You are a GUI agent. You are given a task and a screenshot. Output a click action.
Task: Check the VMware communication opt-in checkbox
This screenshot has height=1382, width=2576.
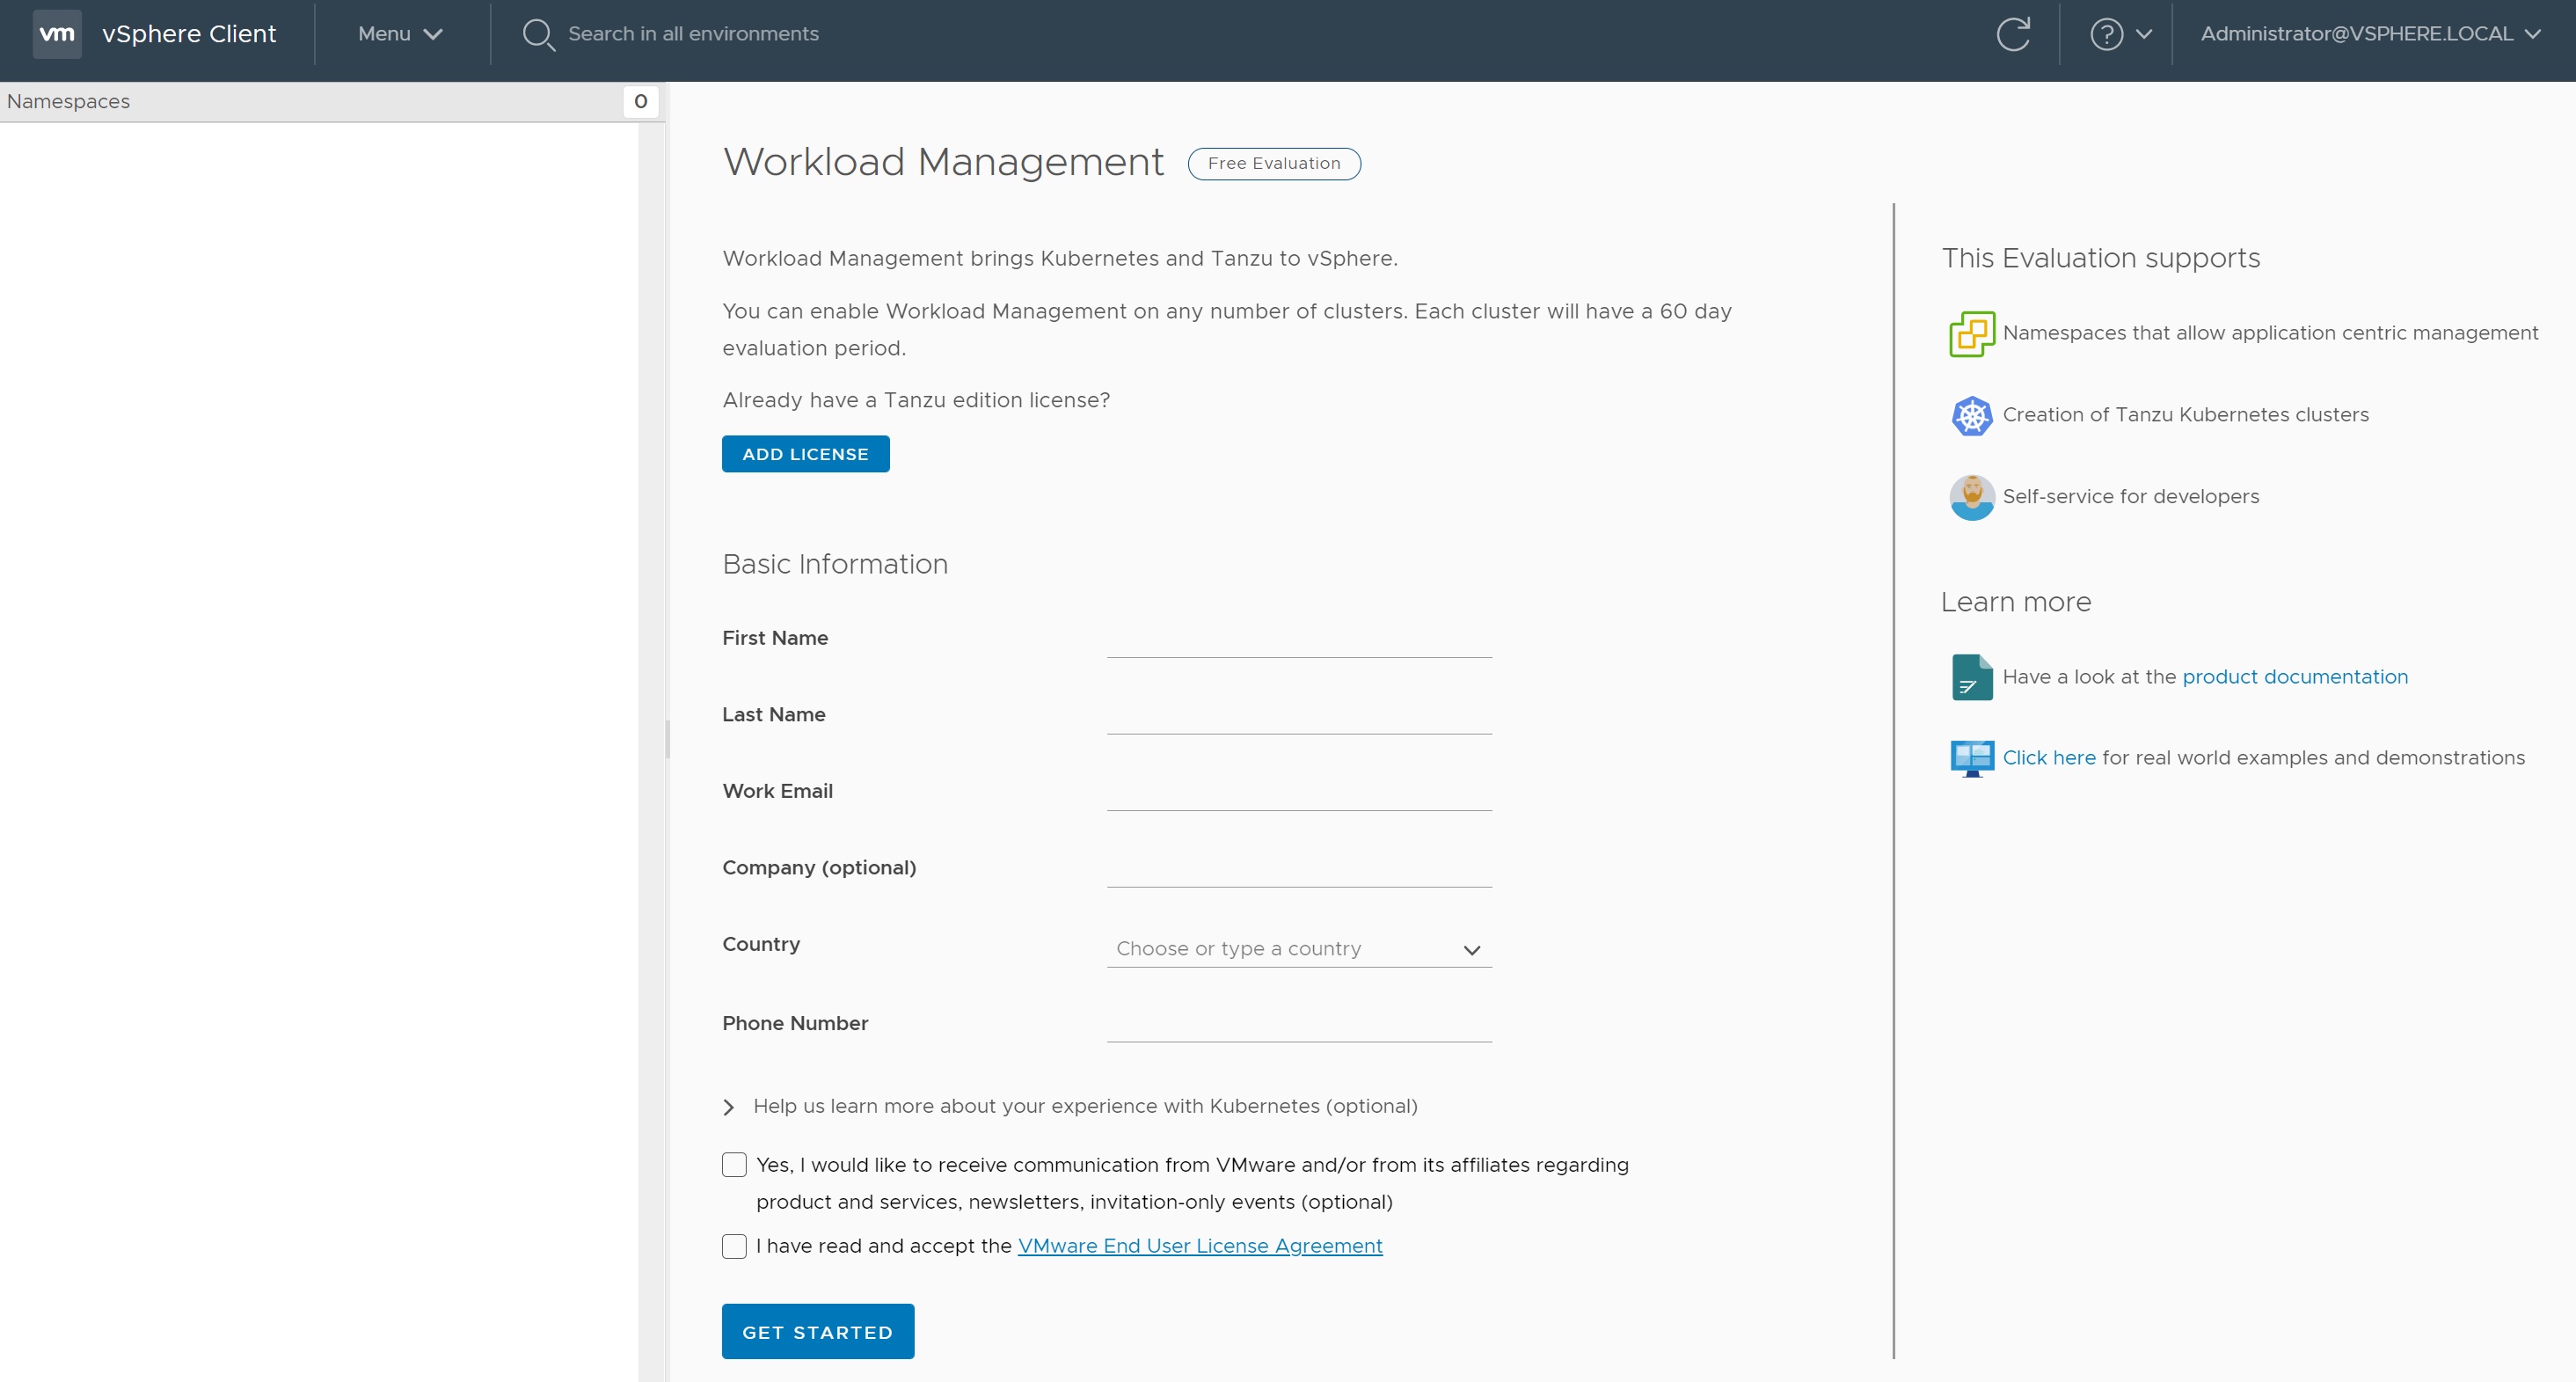pos(734,1165)
